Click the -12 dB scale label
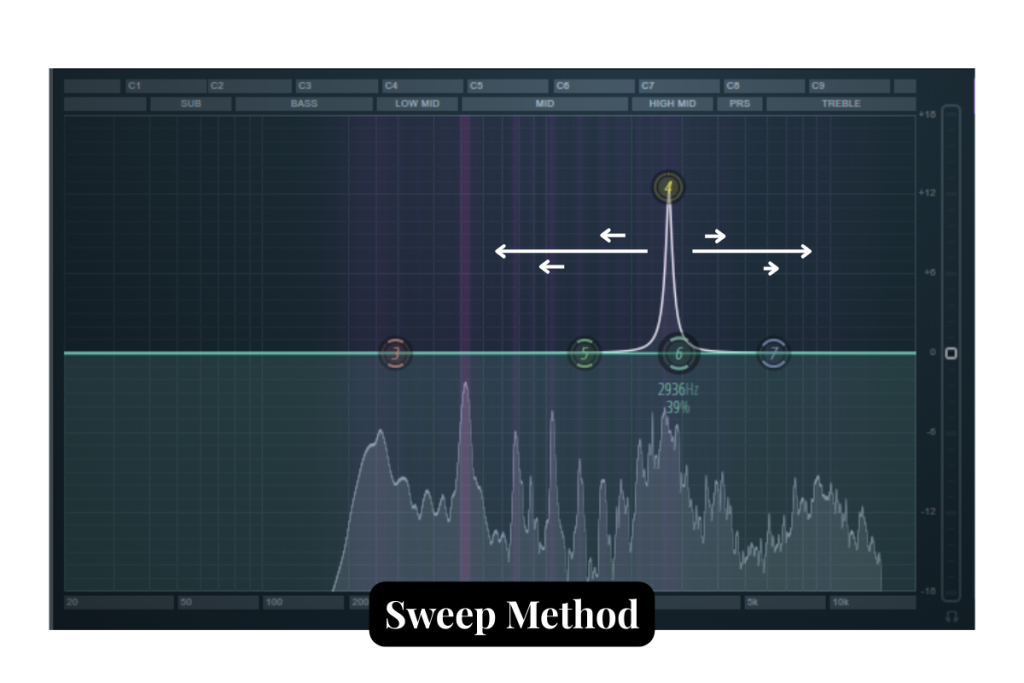The width and height of the screenshot is (1024, 683). (929, 511)
